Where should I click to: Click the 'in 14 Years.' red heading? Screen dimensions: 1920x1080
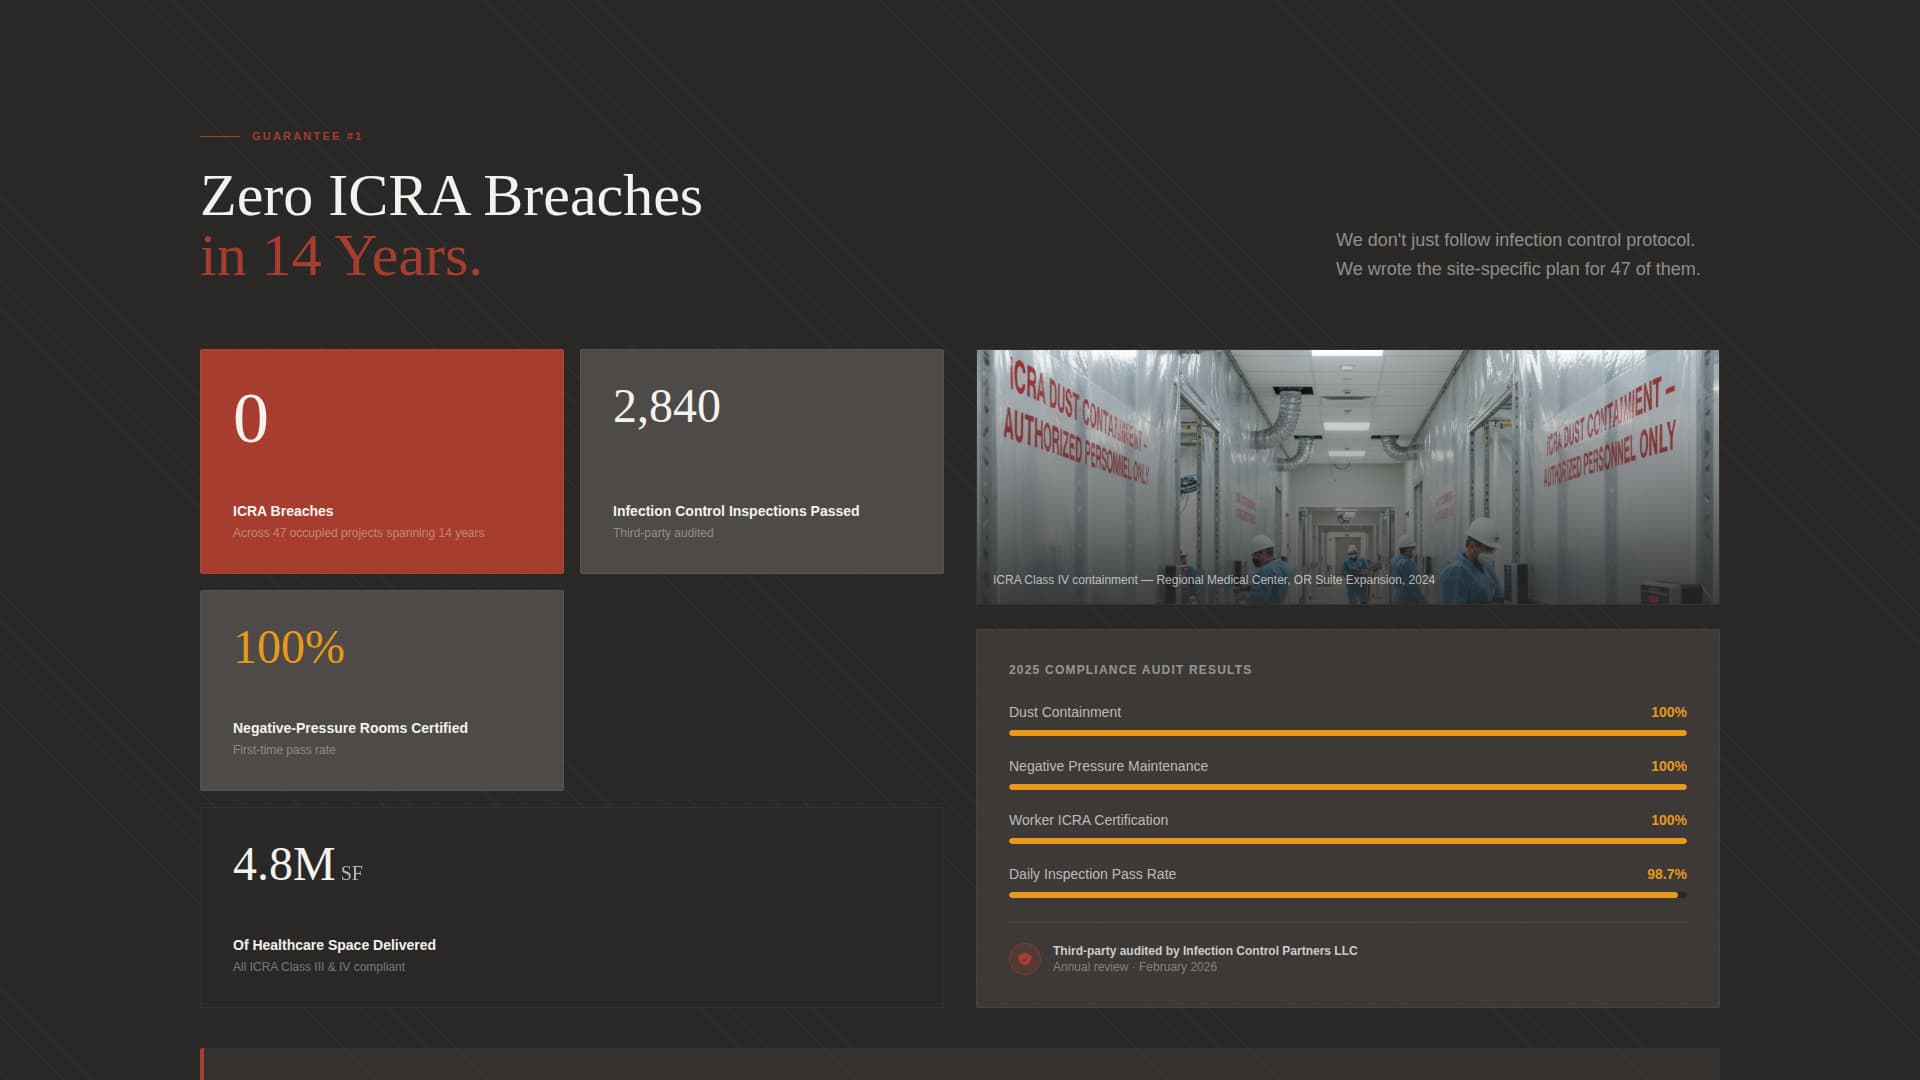(x=341, y=257)
